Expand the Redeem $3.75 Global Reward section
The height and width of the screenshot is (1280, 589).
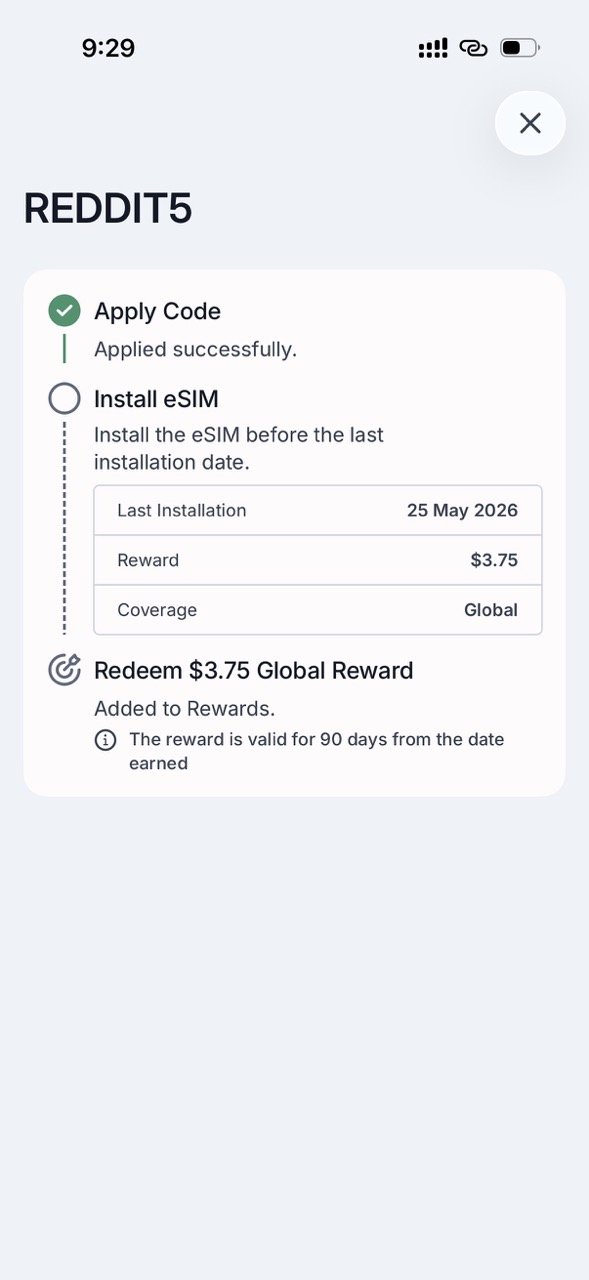(x=253, y=670)
